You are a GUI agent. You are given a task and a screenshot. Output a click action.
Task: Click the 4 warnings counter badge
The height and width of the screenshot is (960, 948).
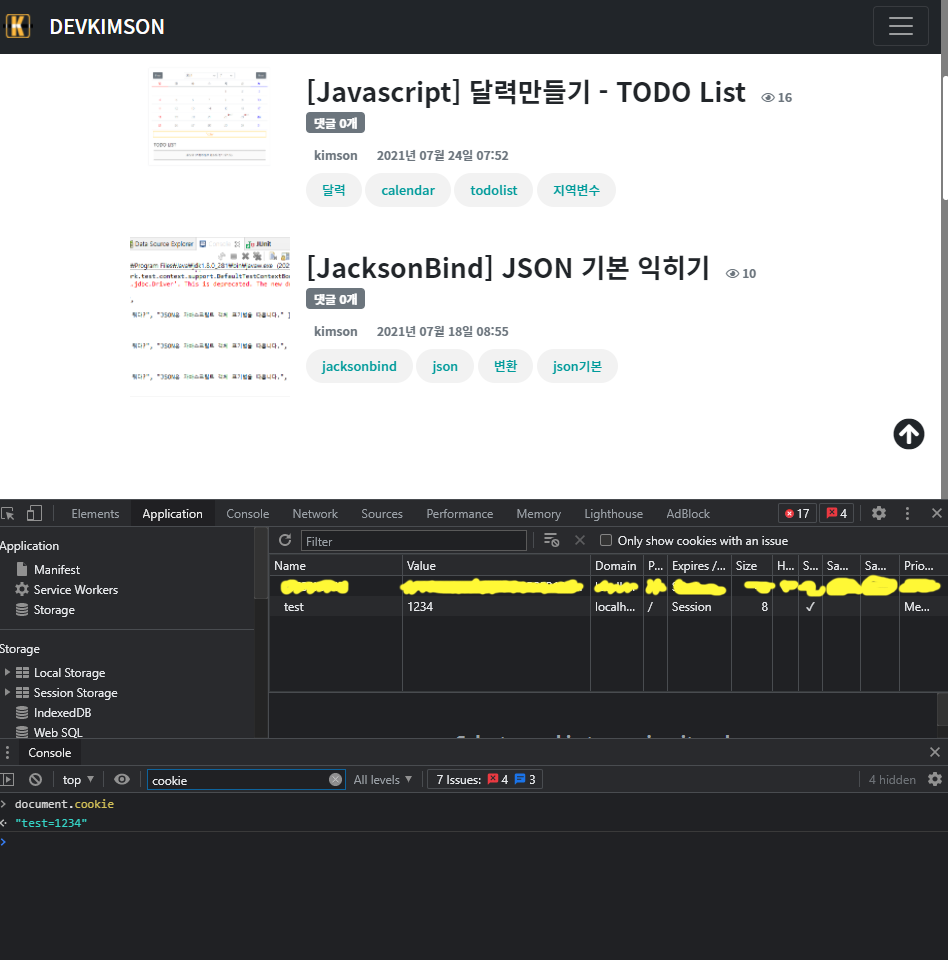837,513
